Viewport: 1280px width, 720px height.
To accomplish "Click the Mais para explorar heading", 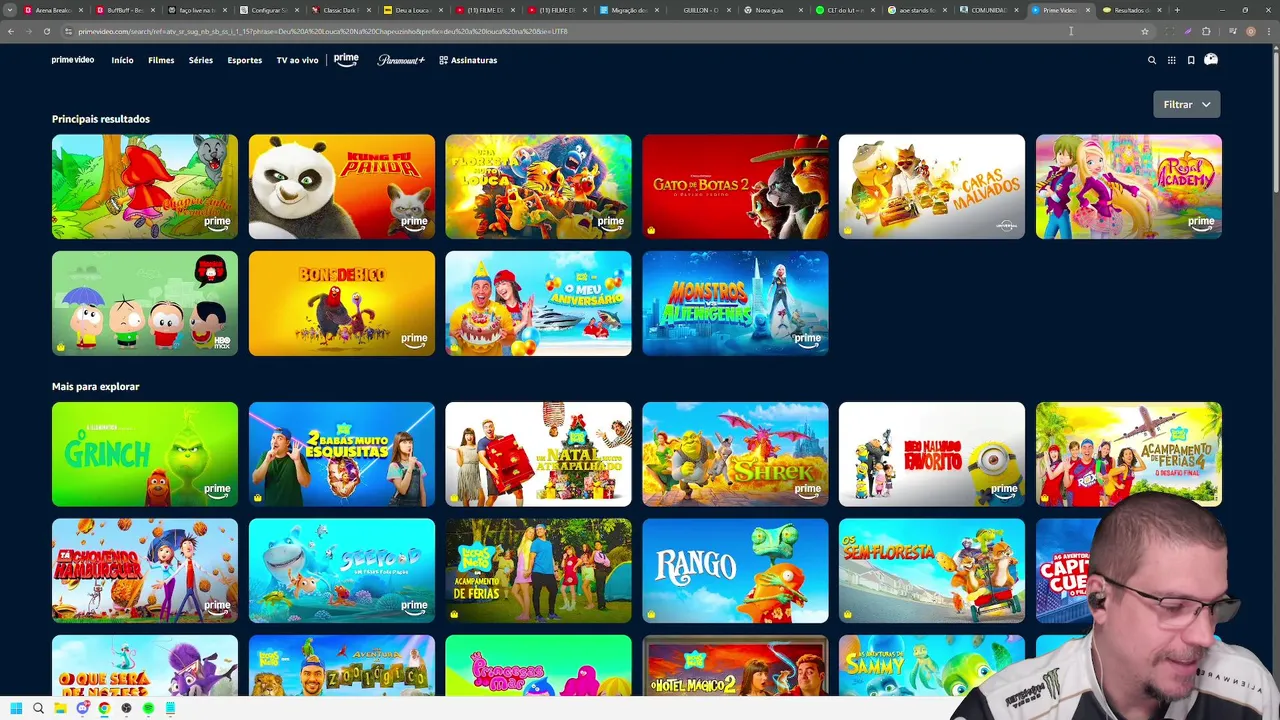I will 96,386.
